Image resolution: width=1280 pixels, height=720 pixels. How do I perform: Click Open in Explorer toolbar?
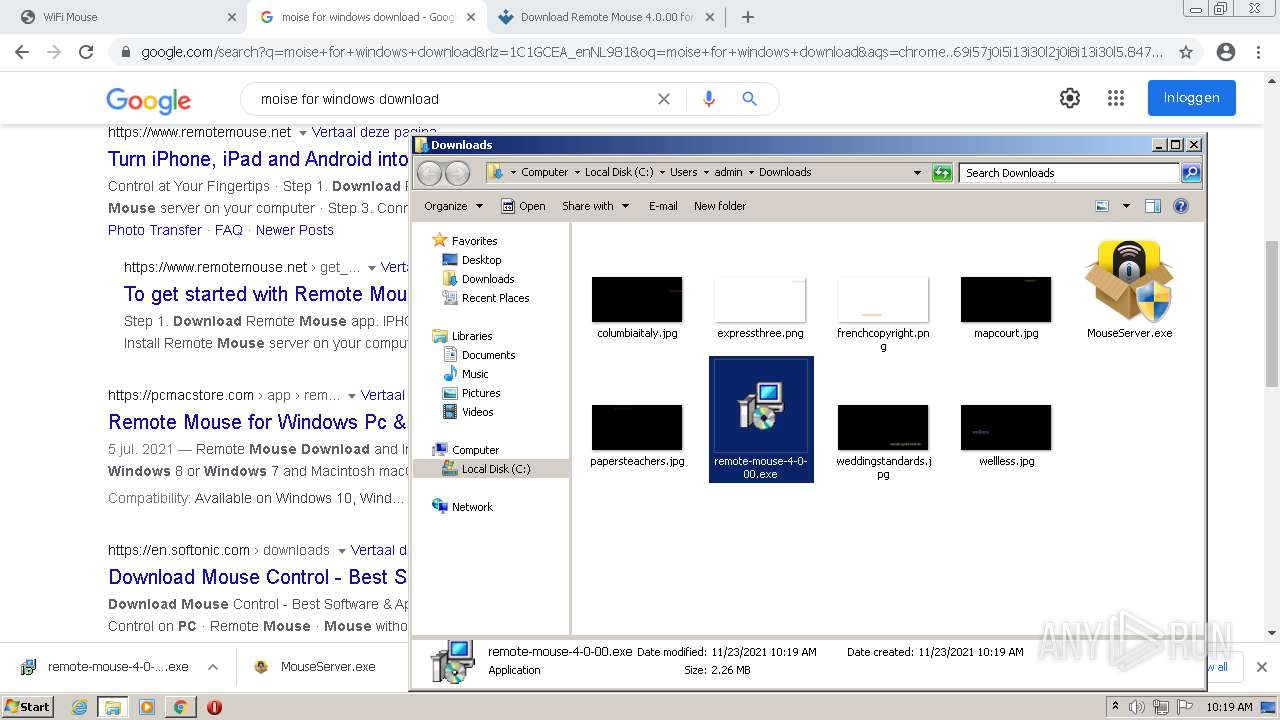(x=523, y=206)
